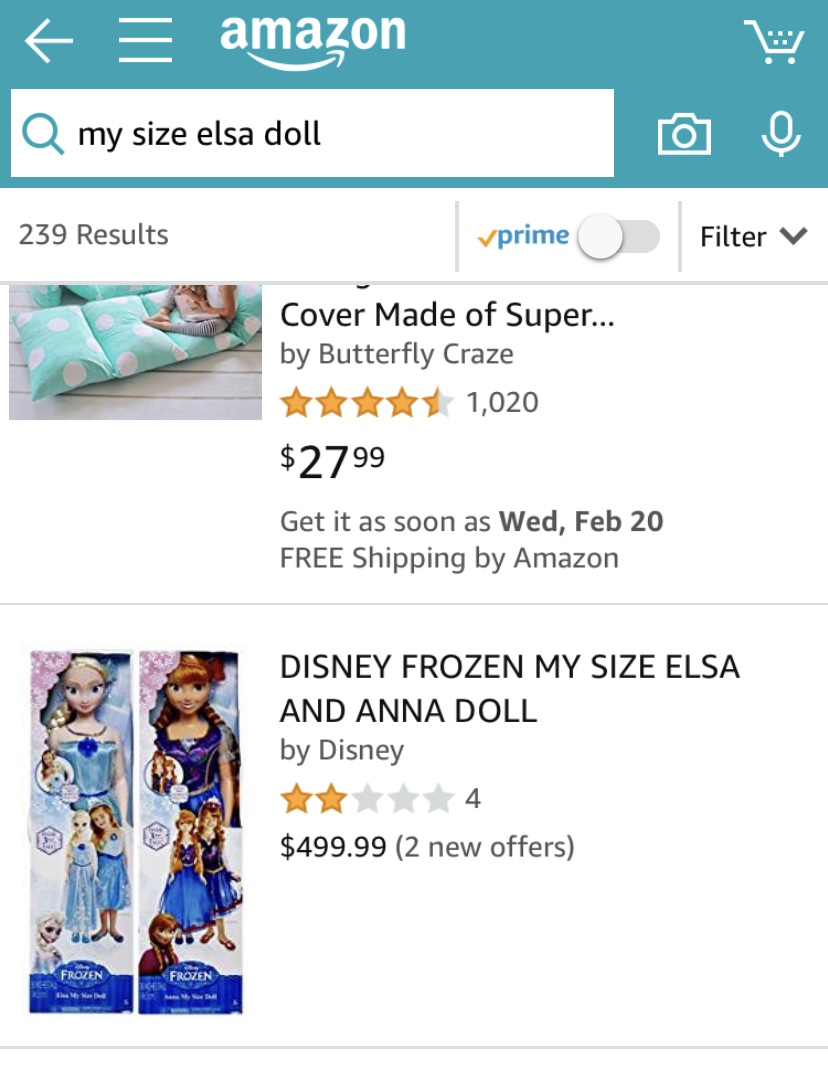Tap the search magnifier icon
Image resolution: width=828 pixels, height=1069 pixels.
point(43,133)
